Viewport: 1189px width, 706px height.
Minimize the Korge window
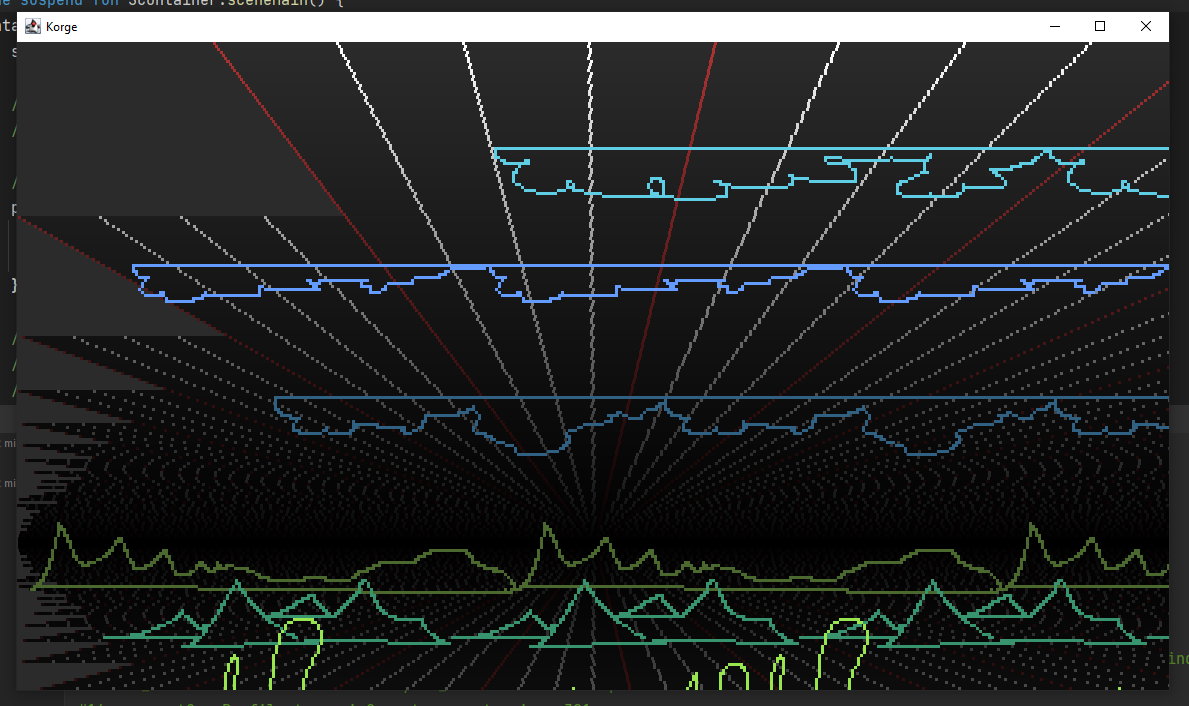point(1055,27)
